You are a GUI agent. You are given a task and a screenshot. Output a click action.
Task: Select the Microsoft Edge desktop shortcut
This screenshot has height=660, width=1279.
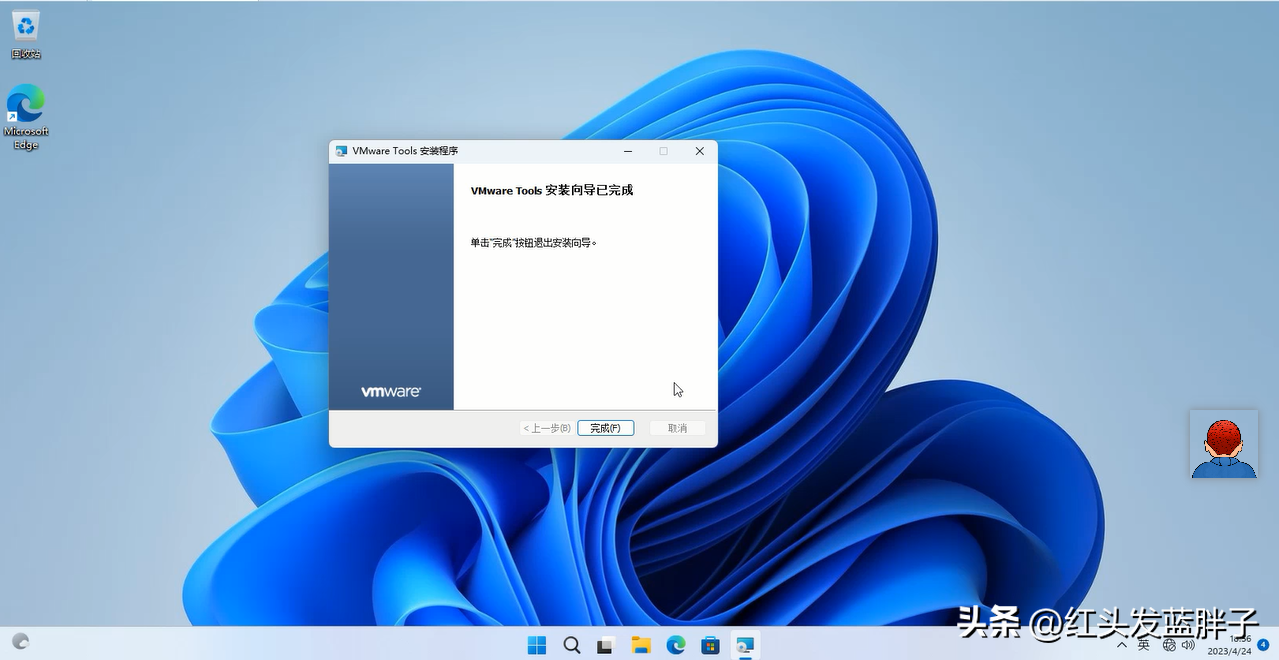pos(26,118)
